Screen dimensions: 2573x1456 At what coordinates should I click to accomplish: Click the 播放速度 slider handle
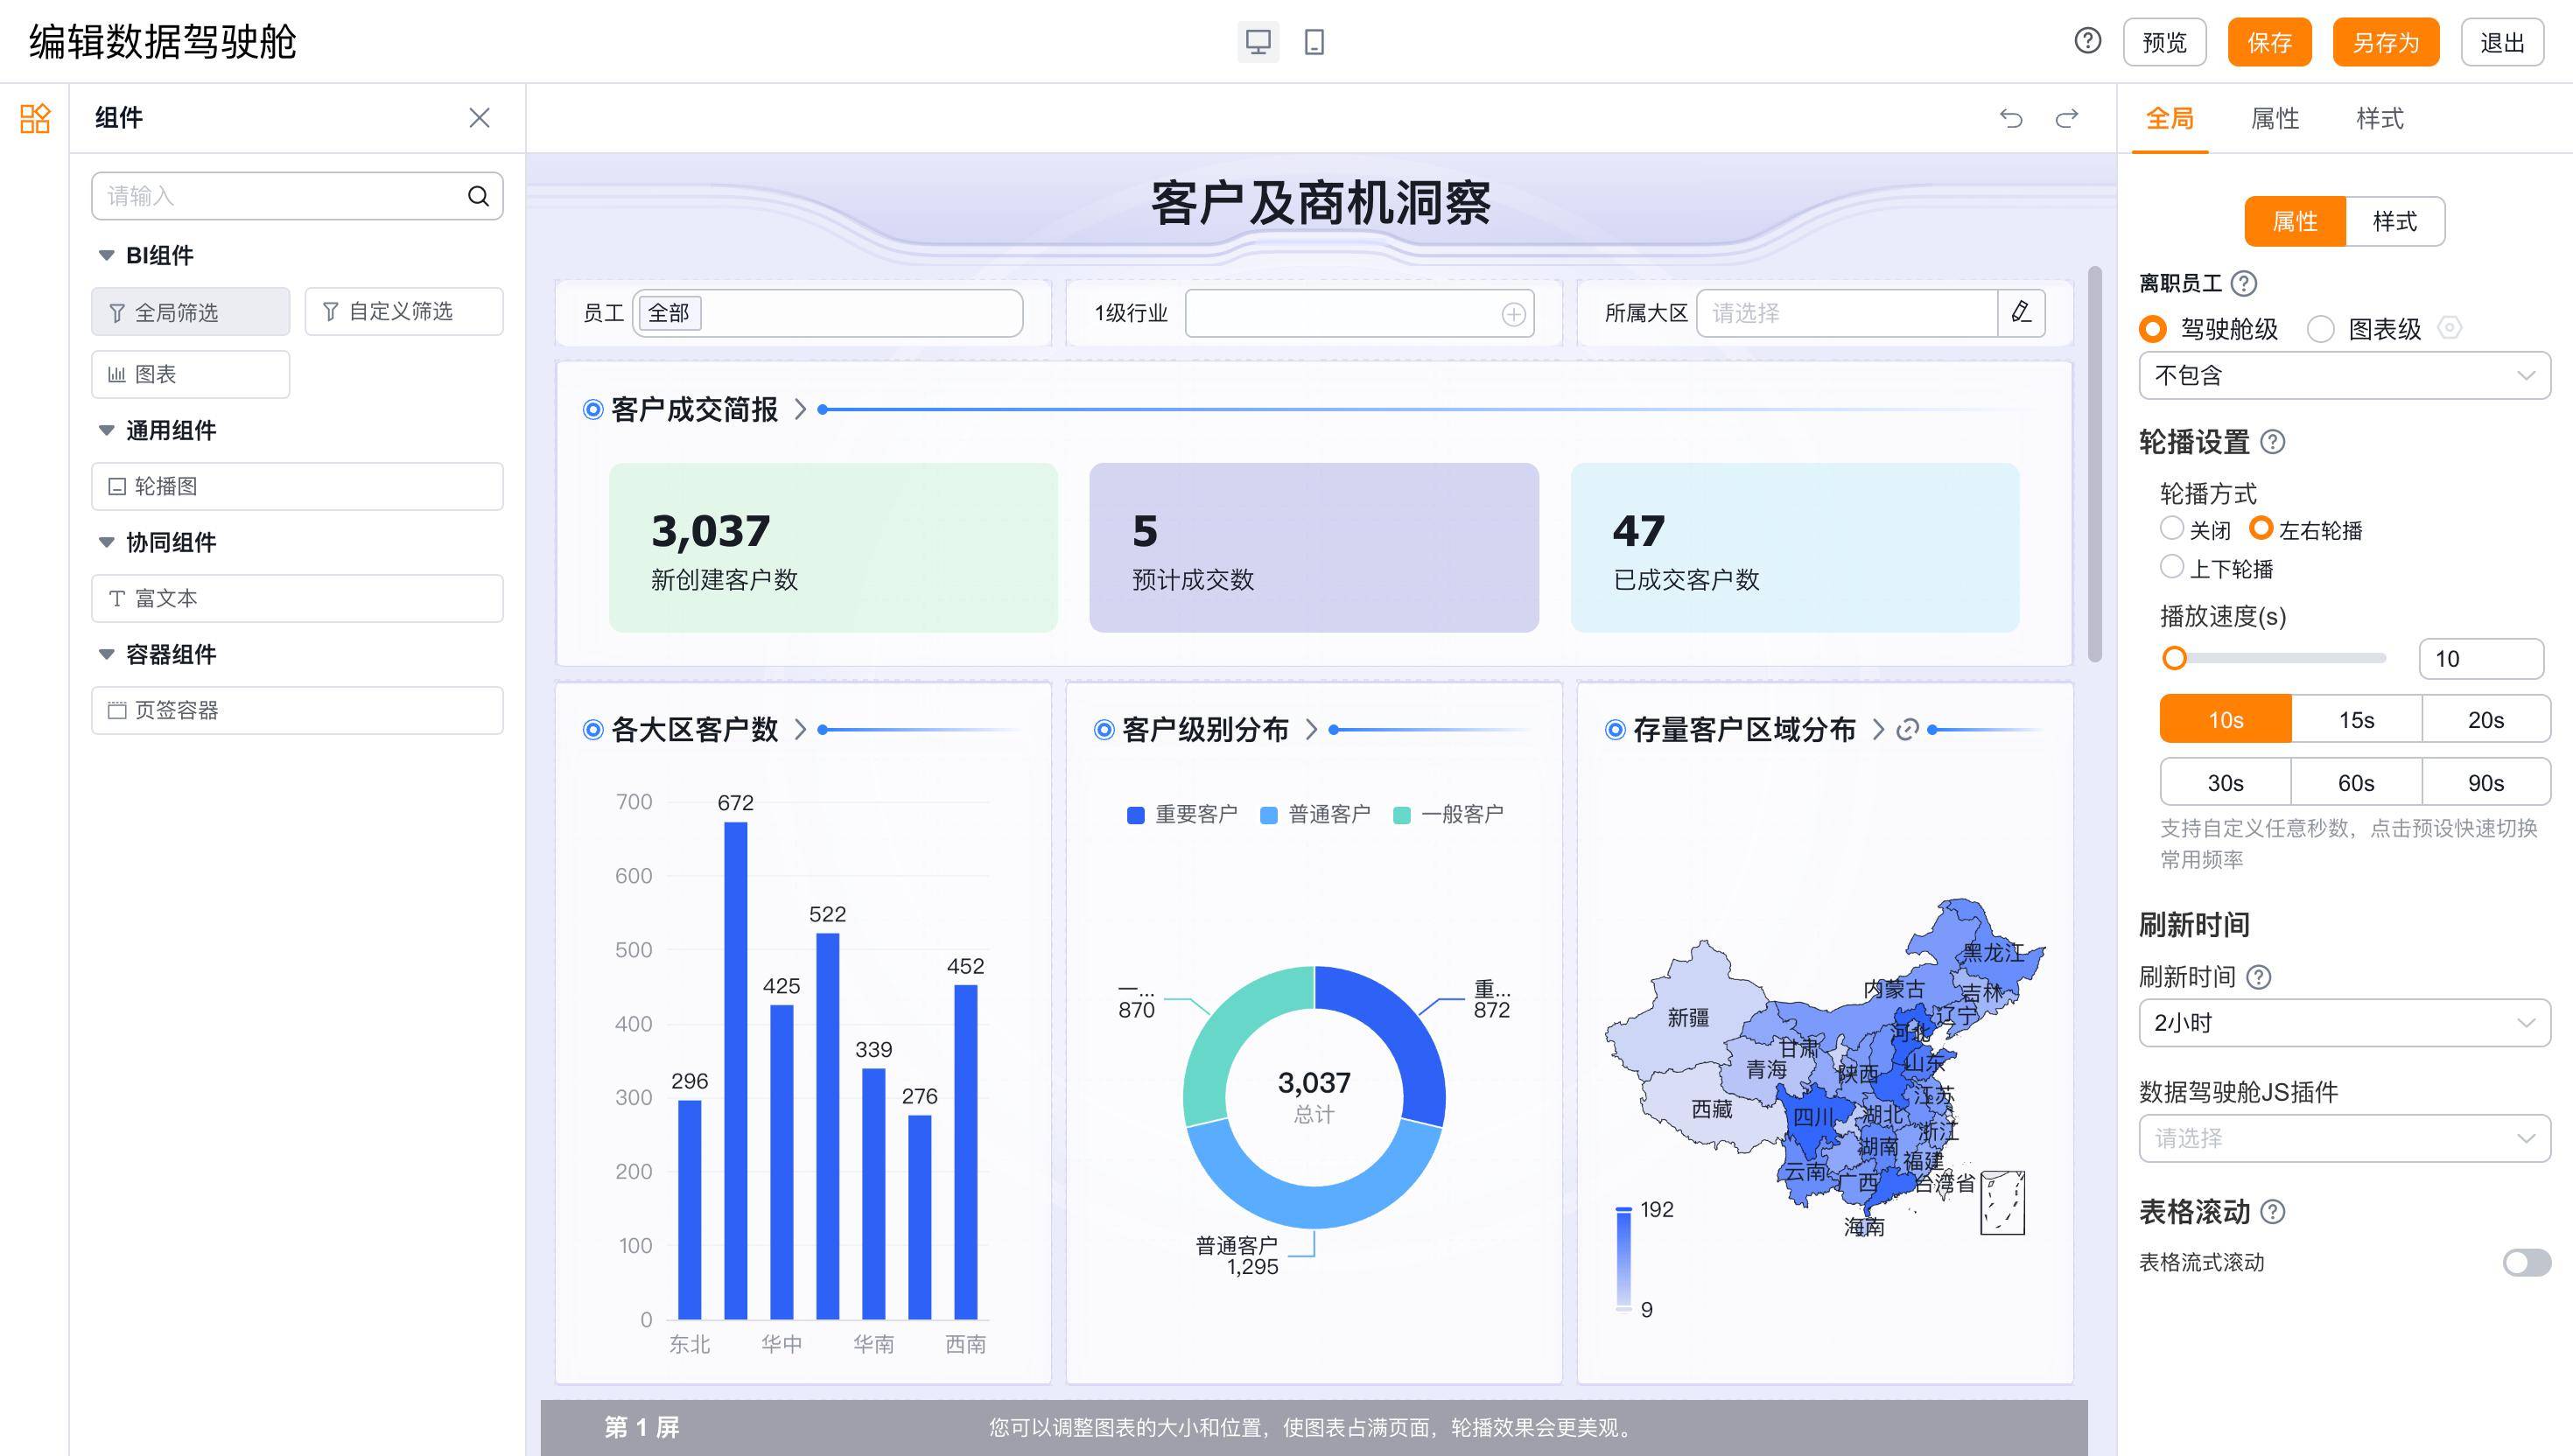click(2174, 658)
